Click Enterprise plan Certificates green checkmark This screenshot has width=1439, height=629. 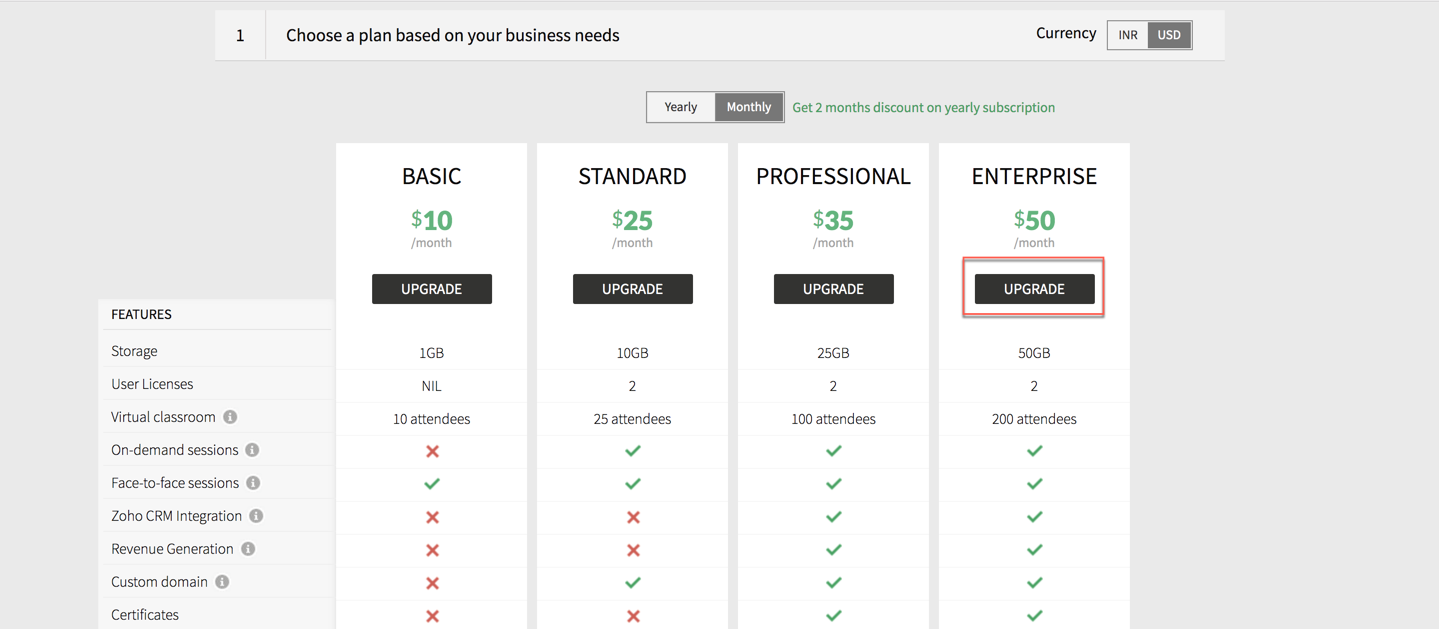1034,616
